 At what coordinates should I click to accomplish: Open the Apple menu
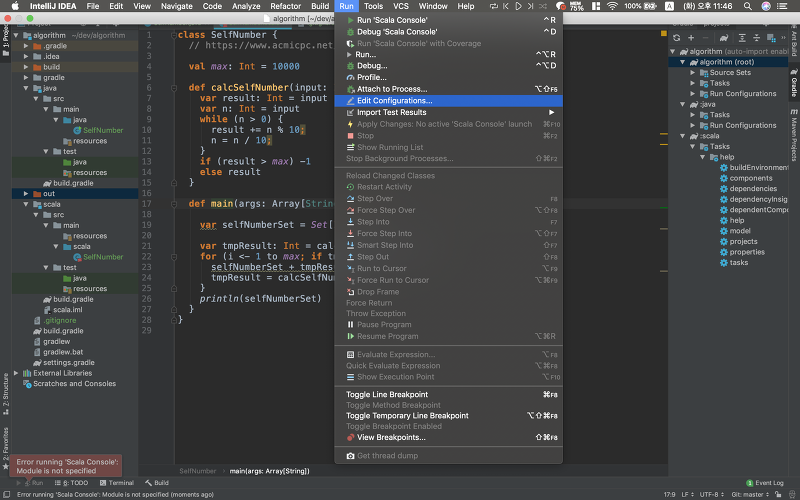click(x=15, y=6)
